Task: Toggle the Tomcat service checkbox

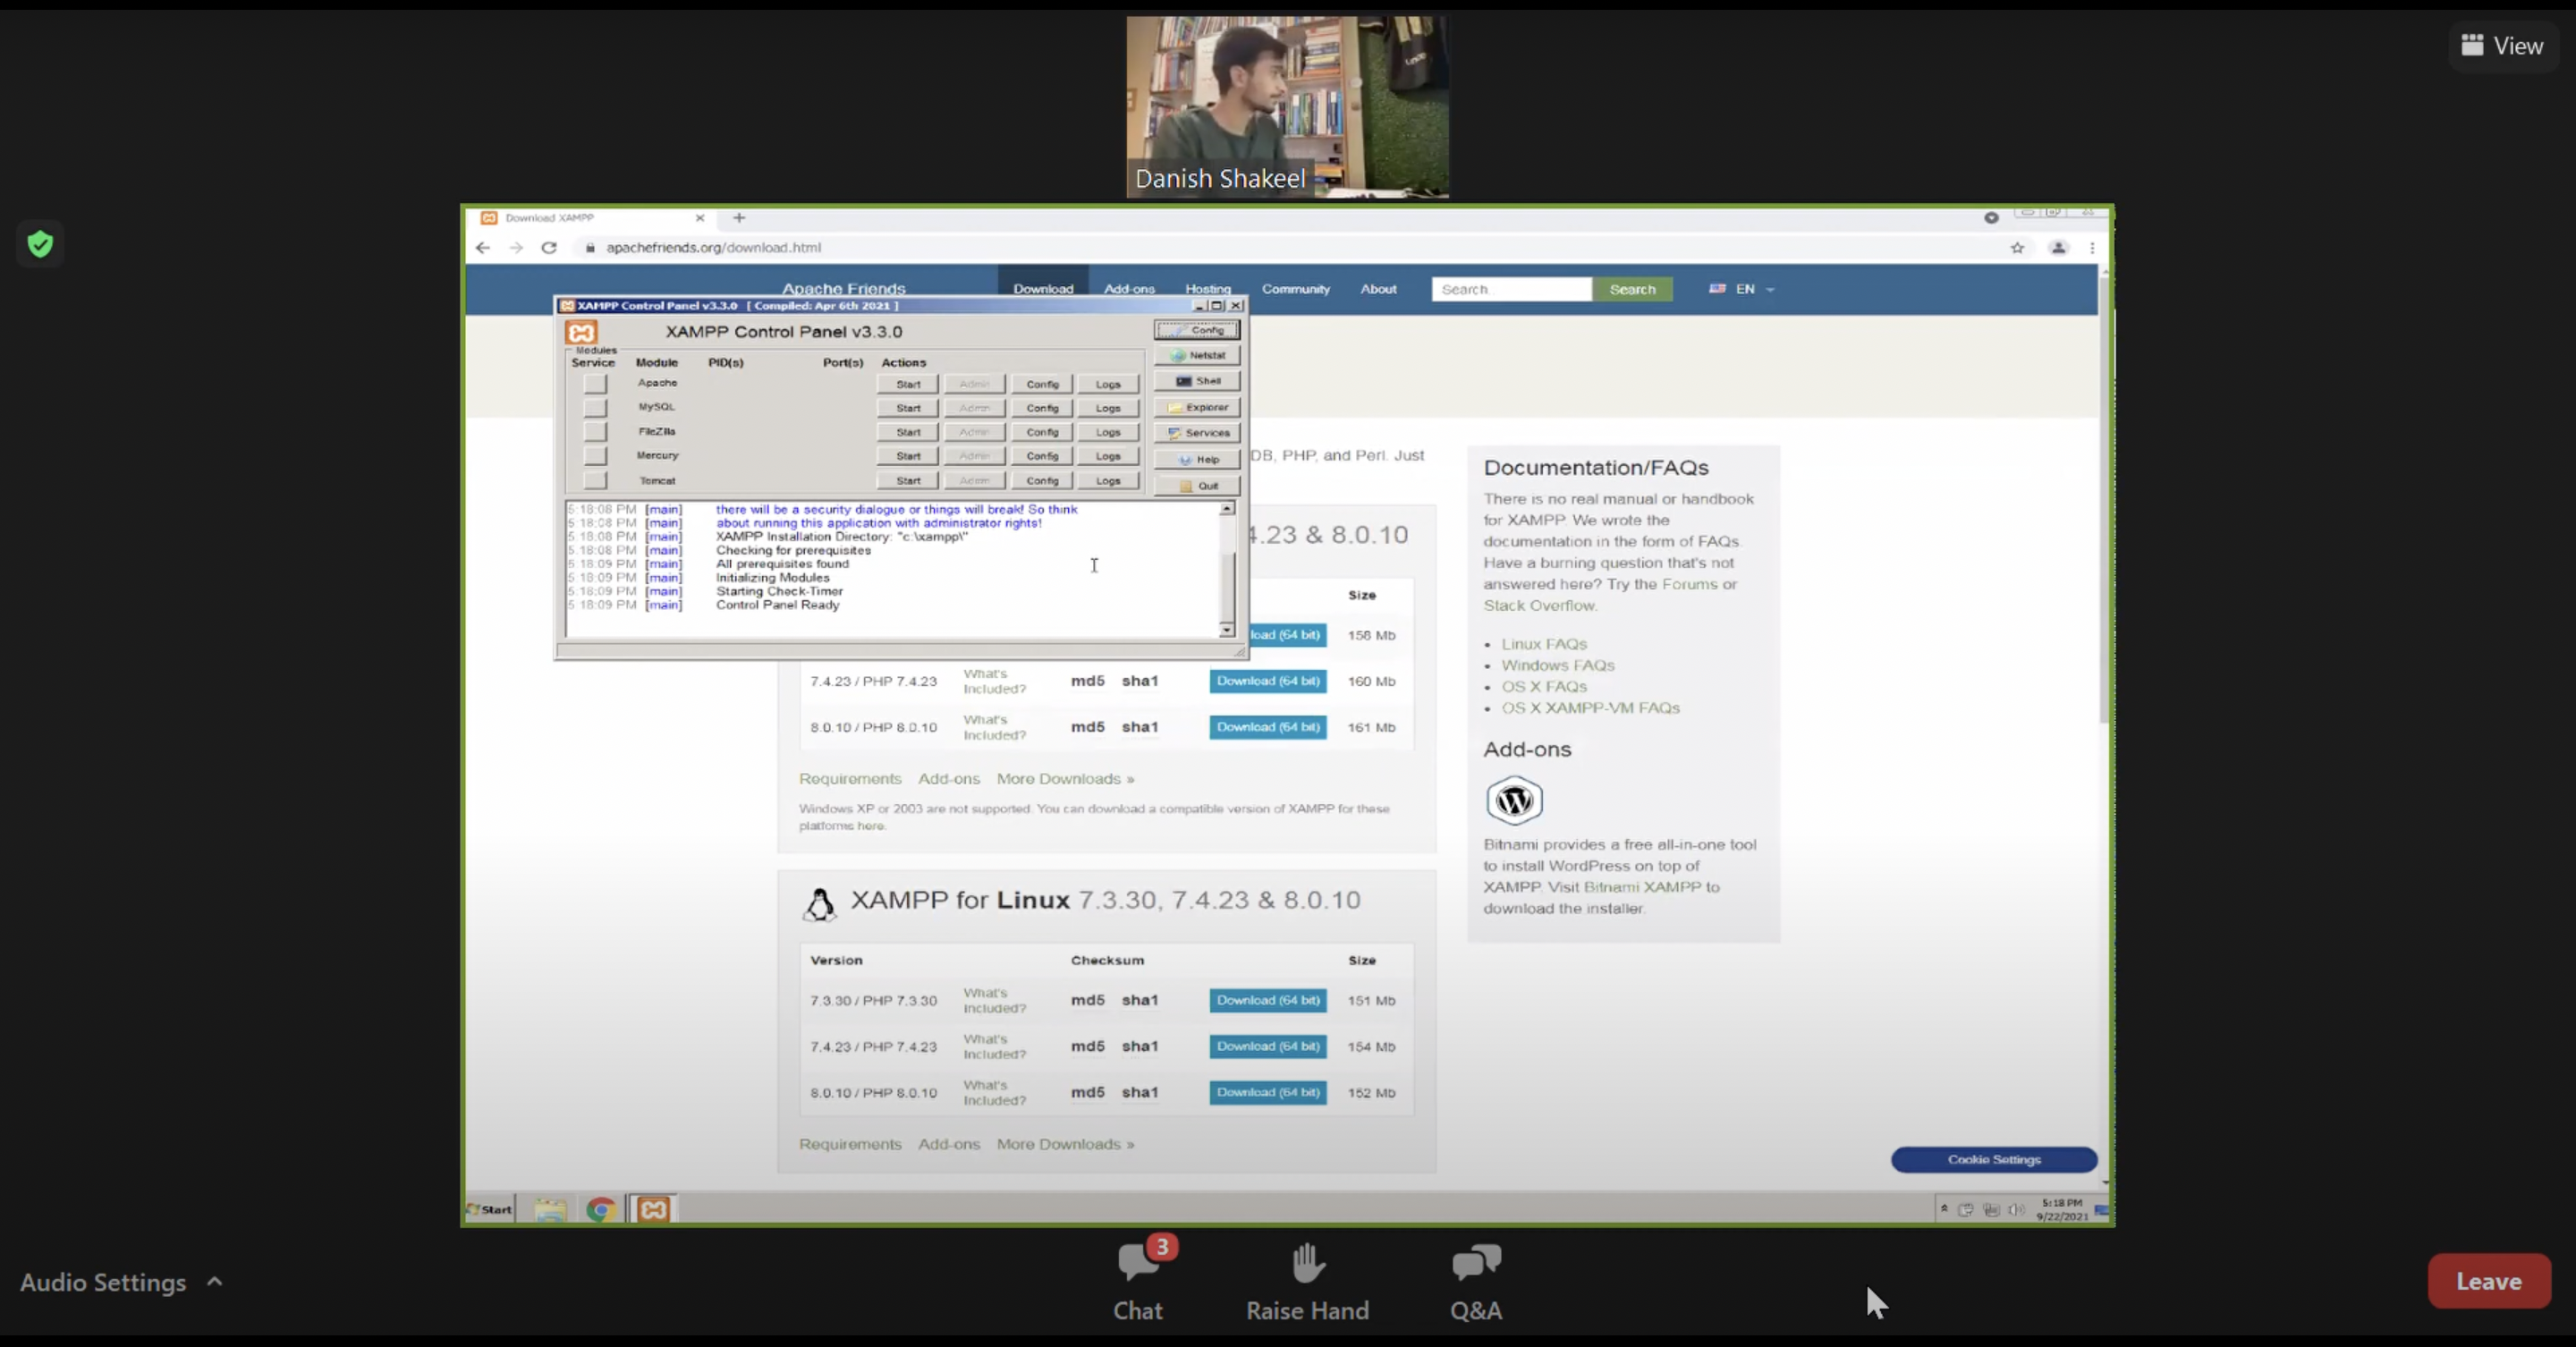Action: pos(595,481)
